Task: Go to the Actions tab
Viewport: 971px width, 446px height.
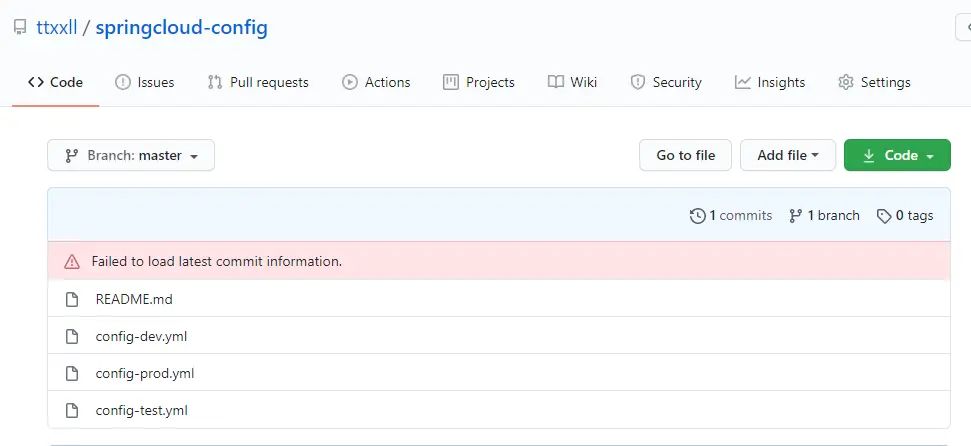Action: [x=376, y=82]
